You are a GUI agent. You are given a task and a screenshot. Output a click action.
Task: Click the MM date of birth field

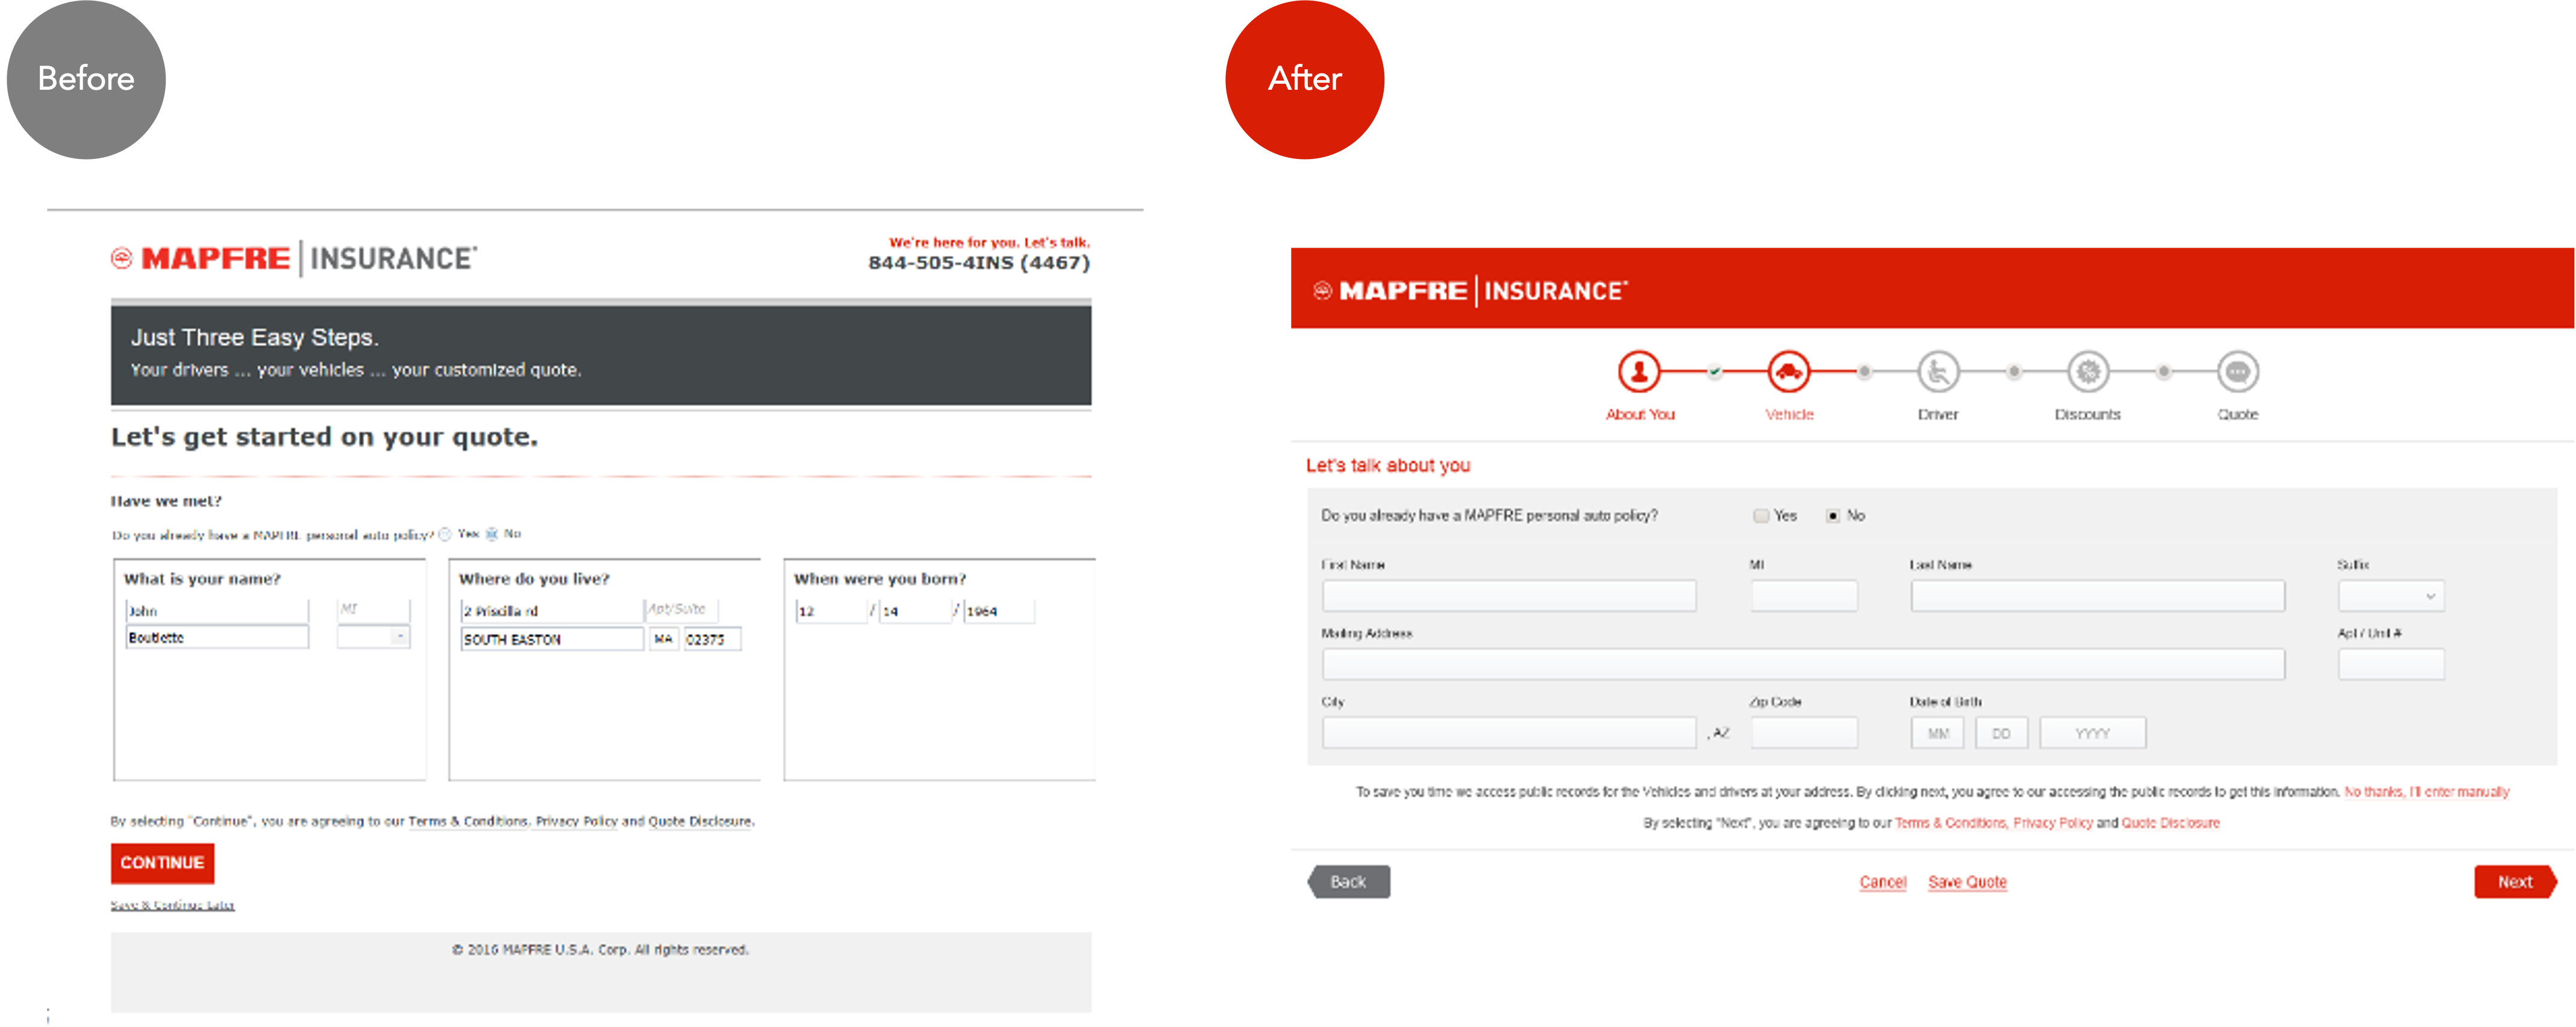click(x=1937, y=733)
